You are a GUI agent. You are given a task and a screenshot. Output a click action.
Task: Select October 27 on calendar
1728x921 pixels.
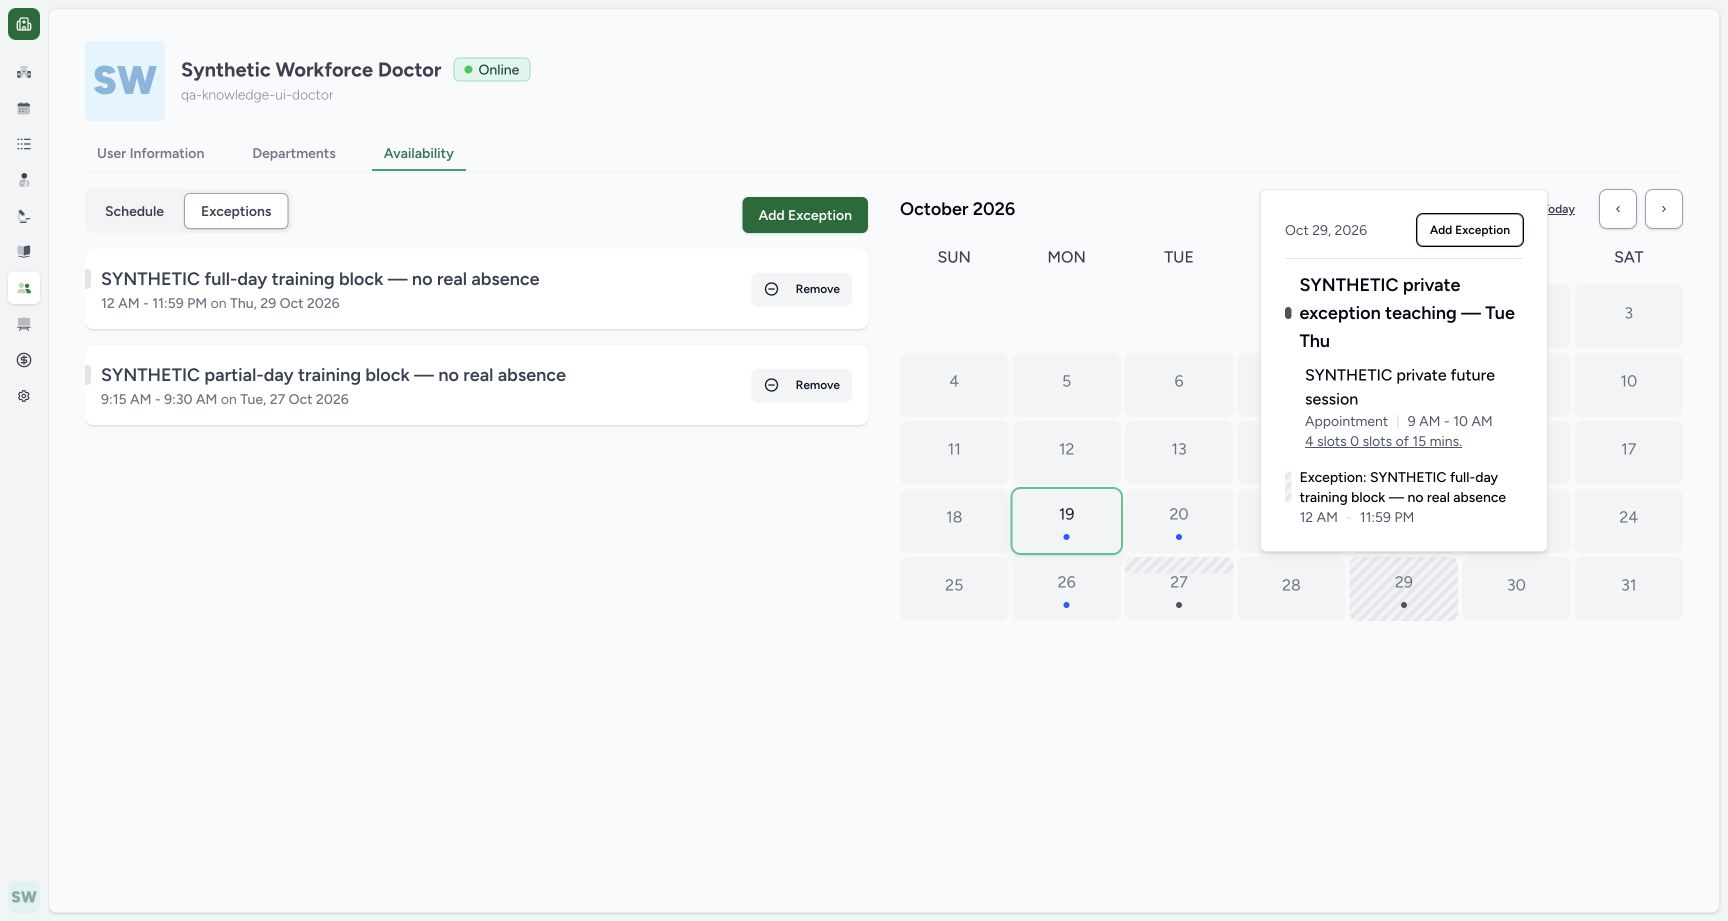1179,589
